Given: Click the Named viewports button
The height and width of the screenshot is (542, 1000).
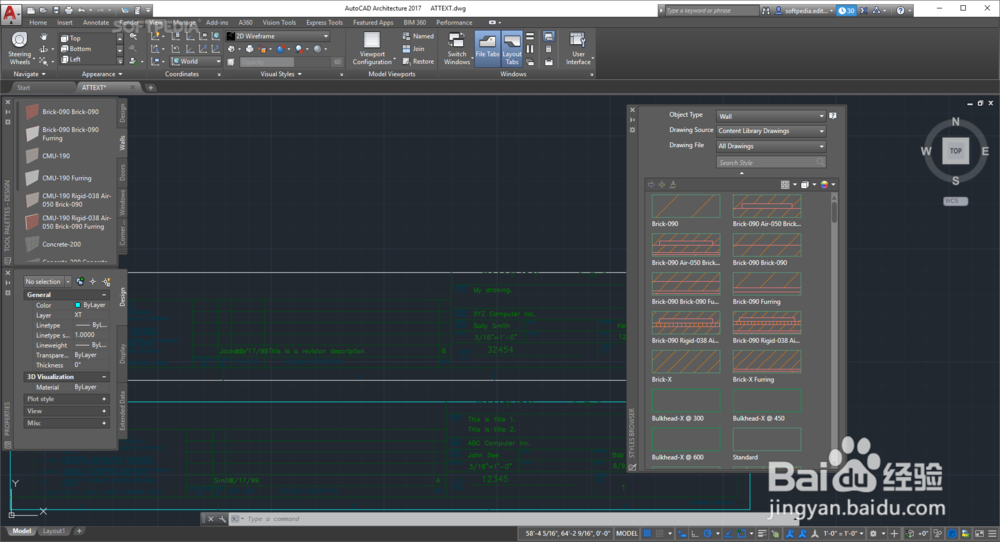Looking at the screenshot, I should coord(418,36).
